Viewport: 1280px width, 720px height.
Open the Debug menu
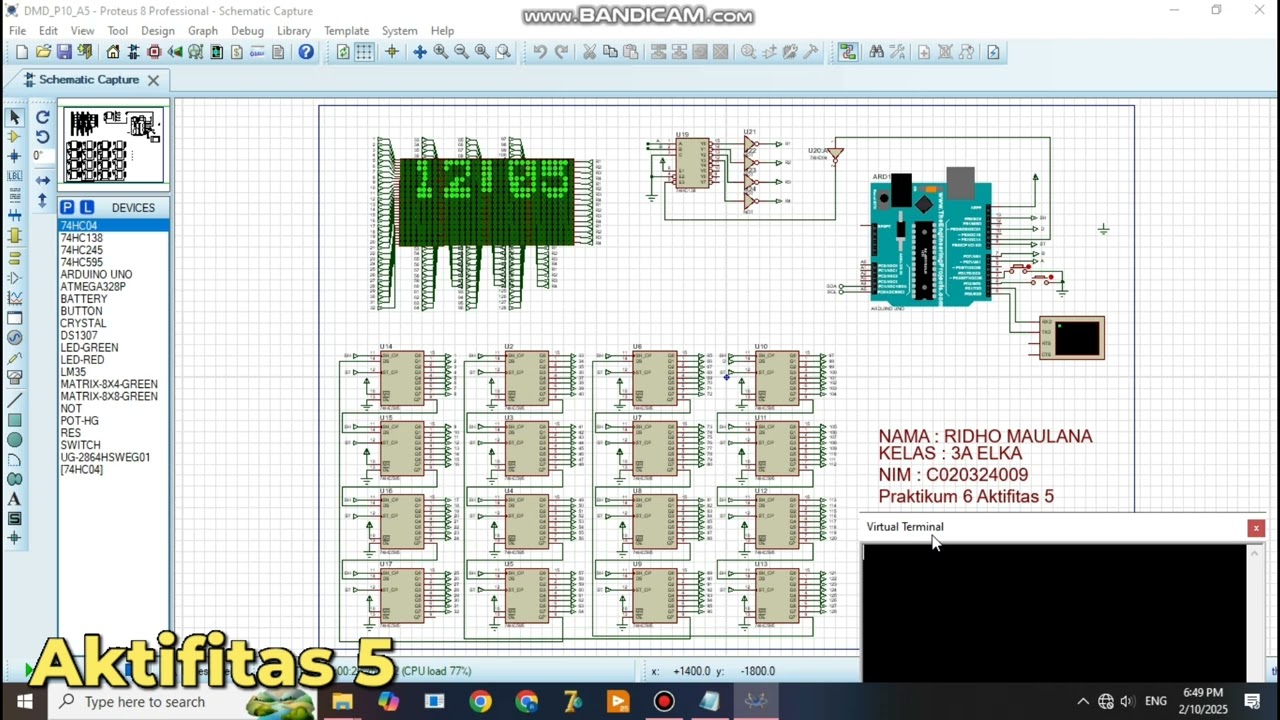pyautogui.click(x=247, y=31)
